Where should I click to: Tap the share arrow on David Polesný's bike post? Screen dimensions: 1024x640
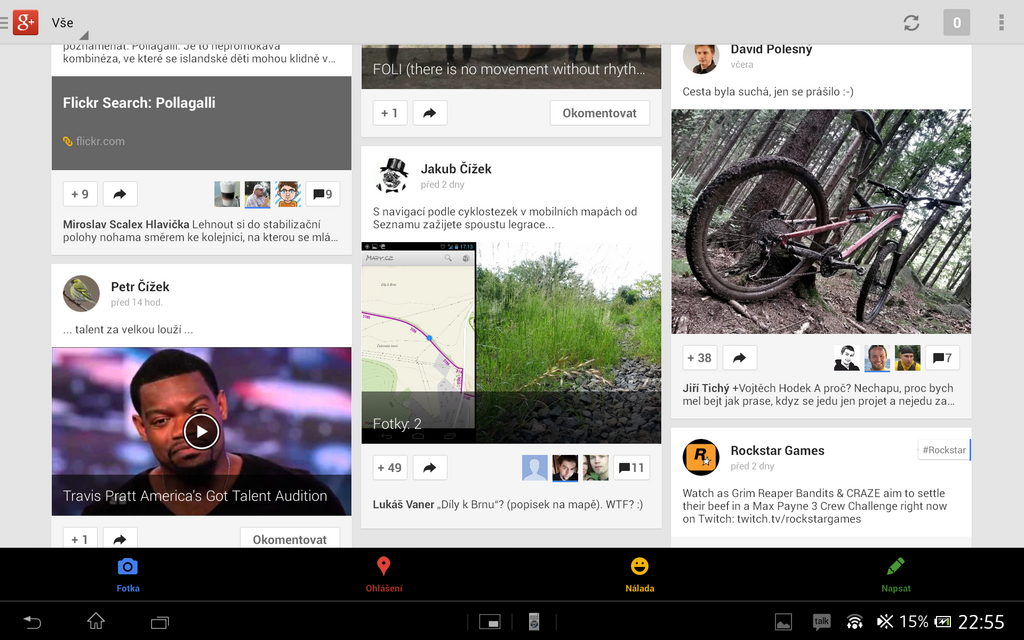coord(739,357)
